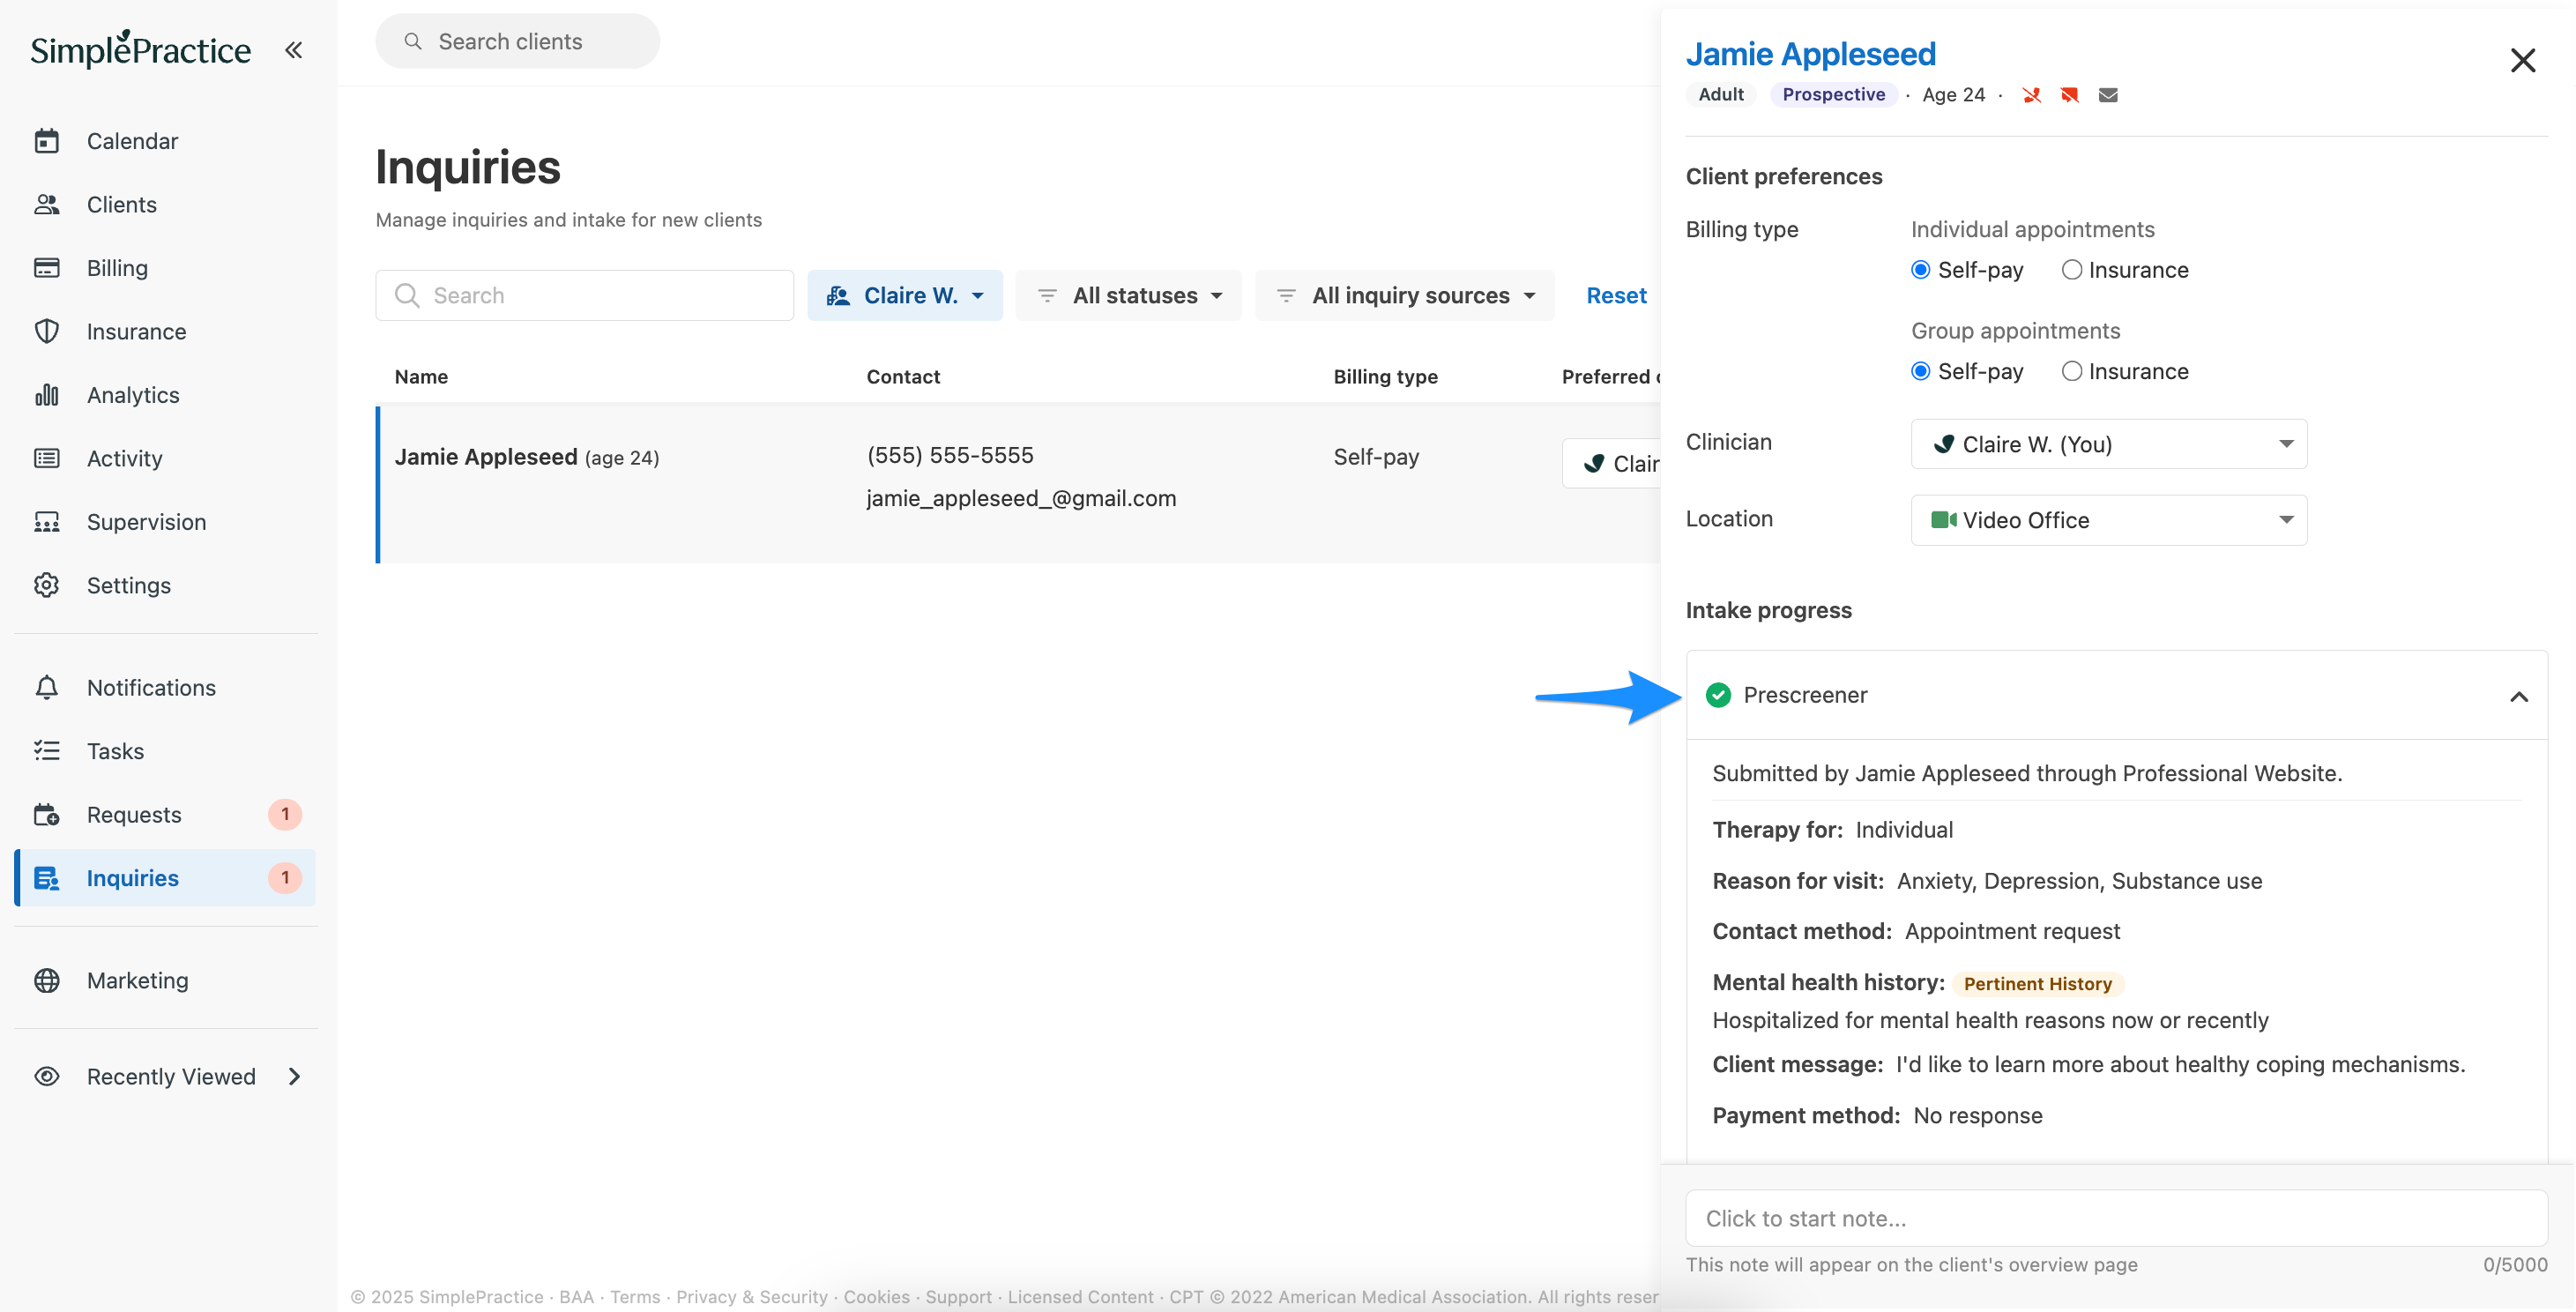Collapse the sidebar with double-chevron icon
The height and width of the screenshot is (1312, 2576).
tap(293, 50)
